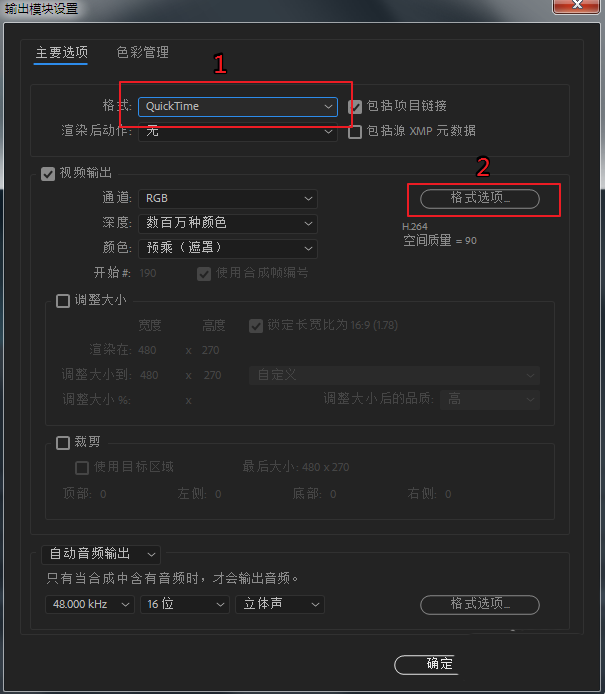
Task: Open the 深度 数百万种颜色 dropdown
Action: (228, 223)
